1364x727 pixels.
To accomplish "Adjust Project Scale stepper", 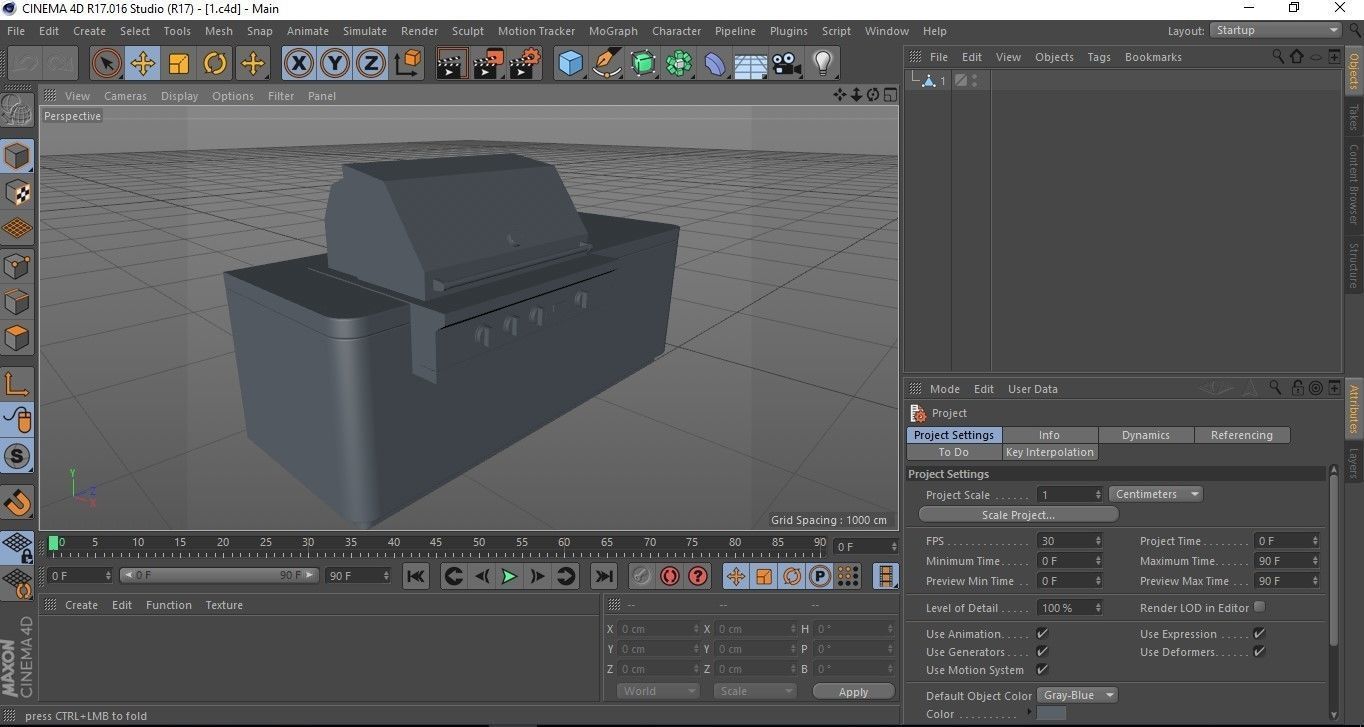I will [1098, 494].
